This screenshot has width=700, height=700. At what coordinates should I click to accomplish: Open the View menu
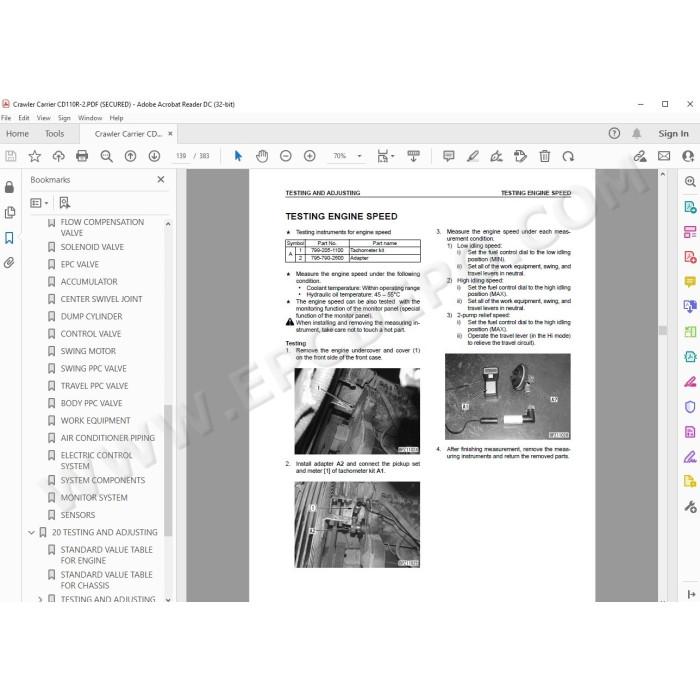(x=43, y=118)
